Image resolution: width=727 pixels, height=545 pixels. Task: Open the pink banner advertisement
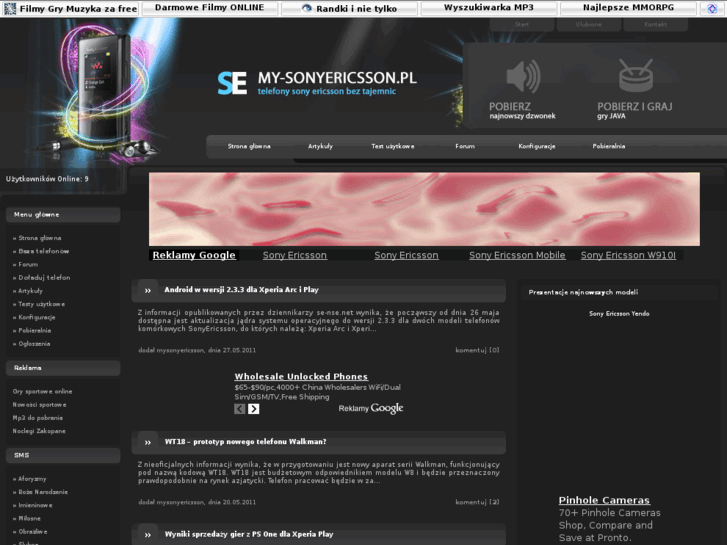click(x=424, y=209)
